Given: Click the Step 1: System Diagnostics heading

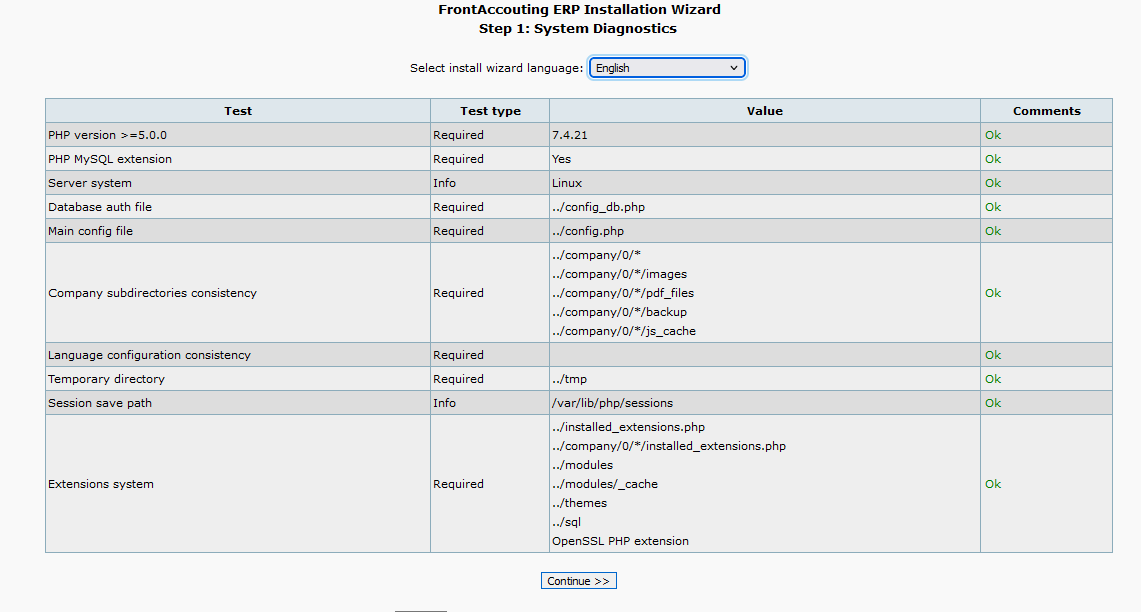Looking at the screenshot, I should click(578, 29).
